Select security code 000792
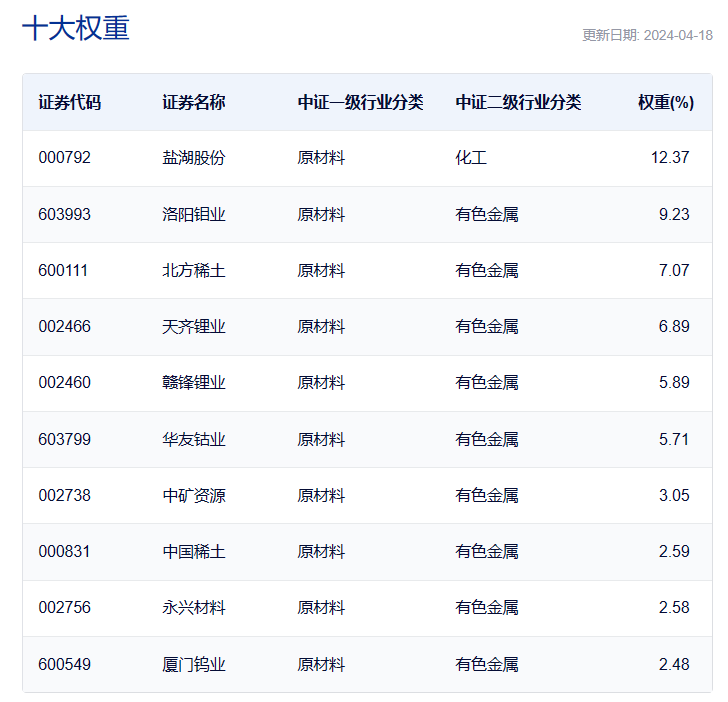 point(65,157)
